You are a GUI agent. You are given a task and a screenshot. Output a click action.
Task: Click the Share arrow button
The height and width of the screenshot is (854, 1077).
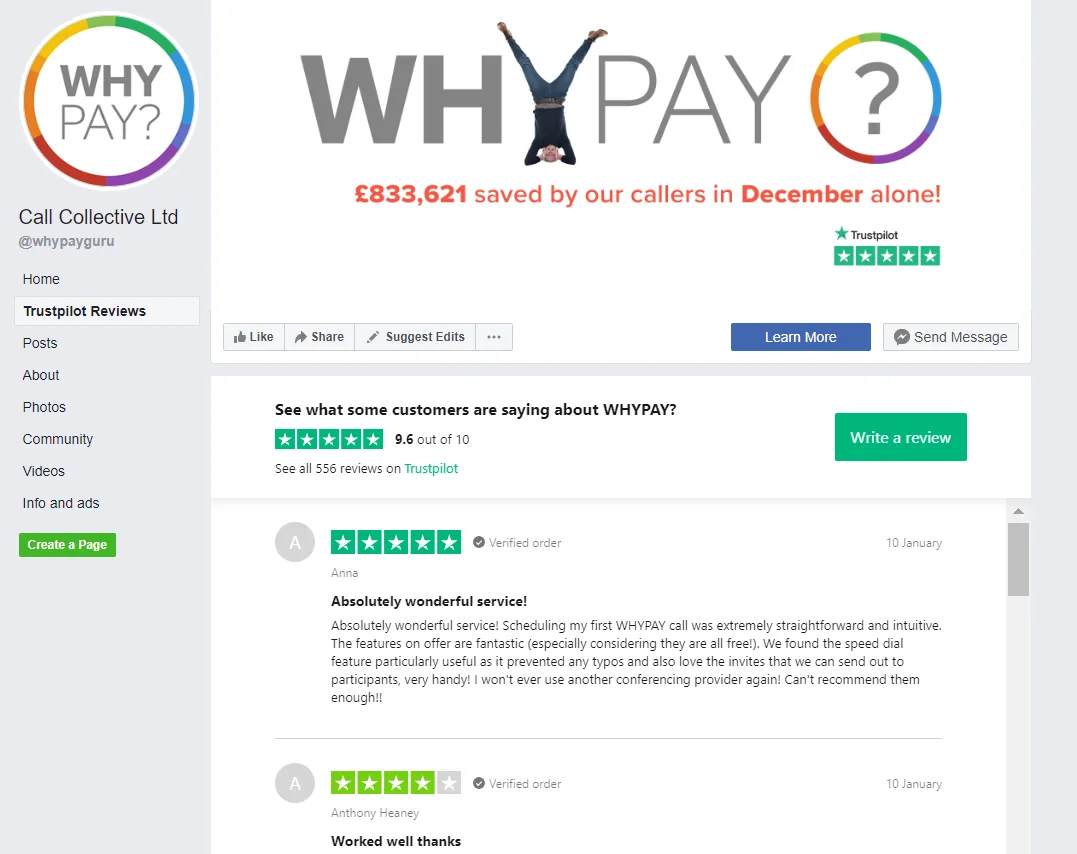319,337
